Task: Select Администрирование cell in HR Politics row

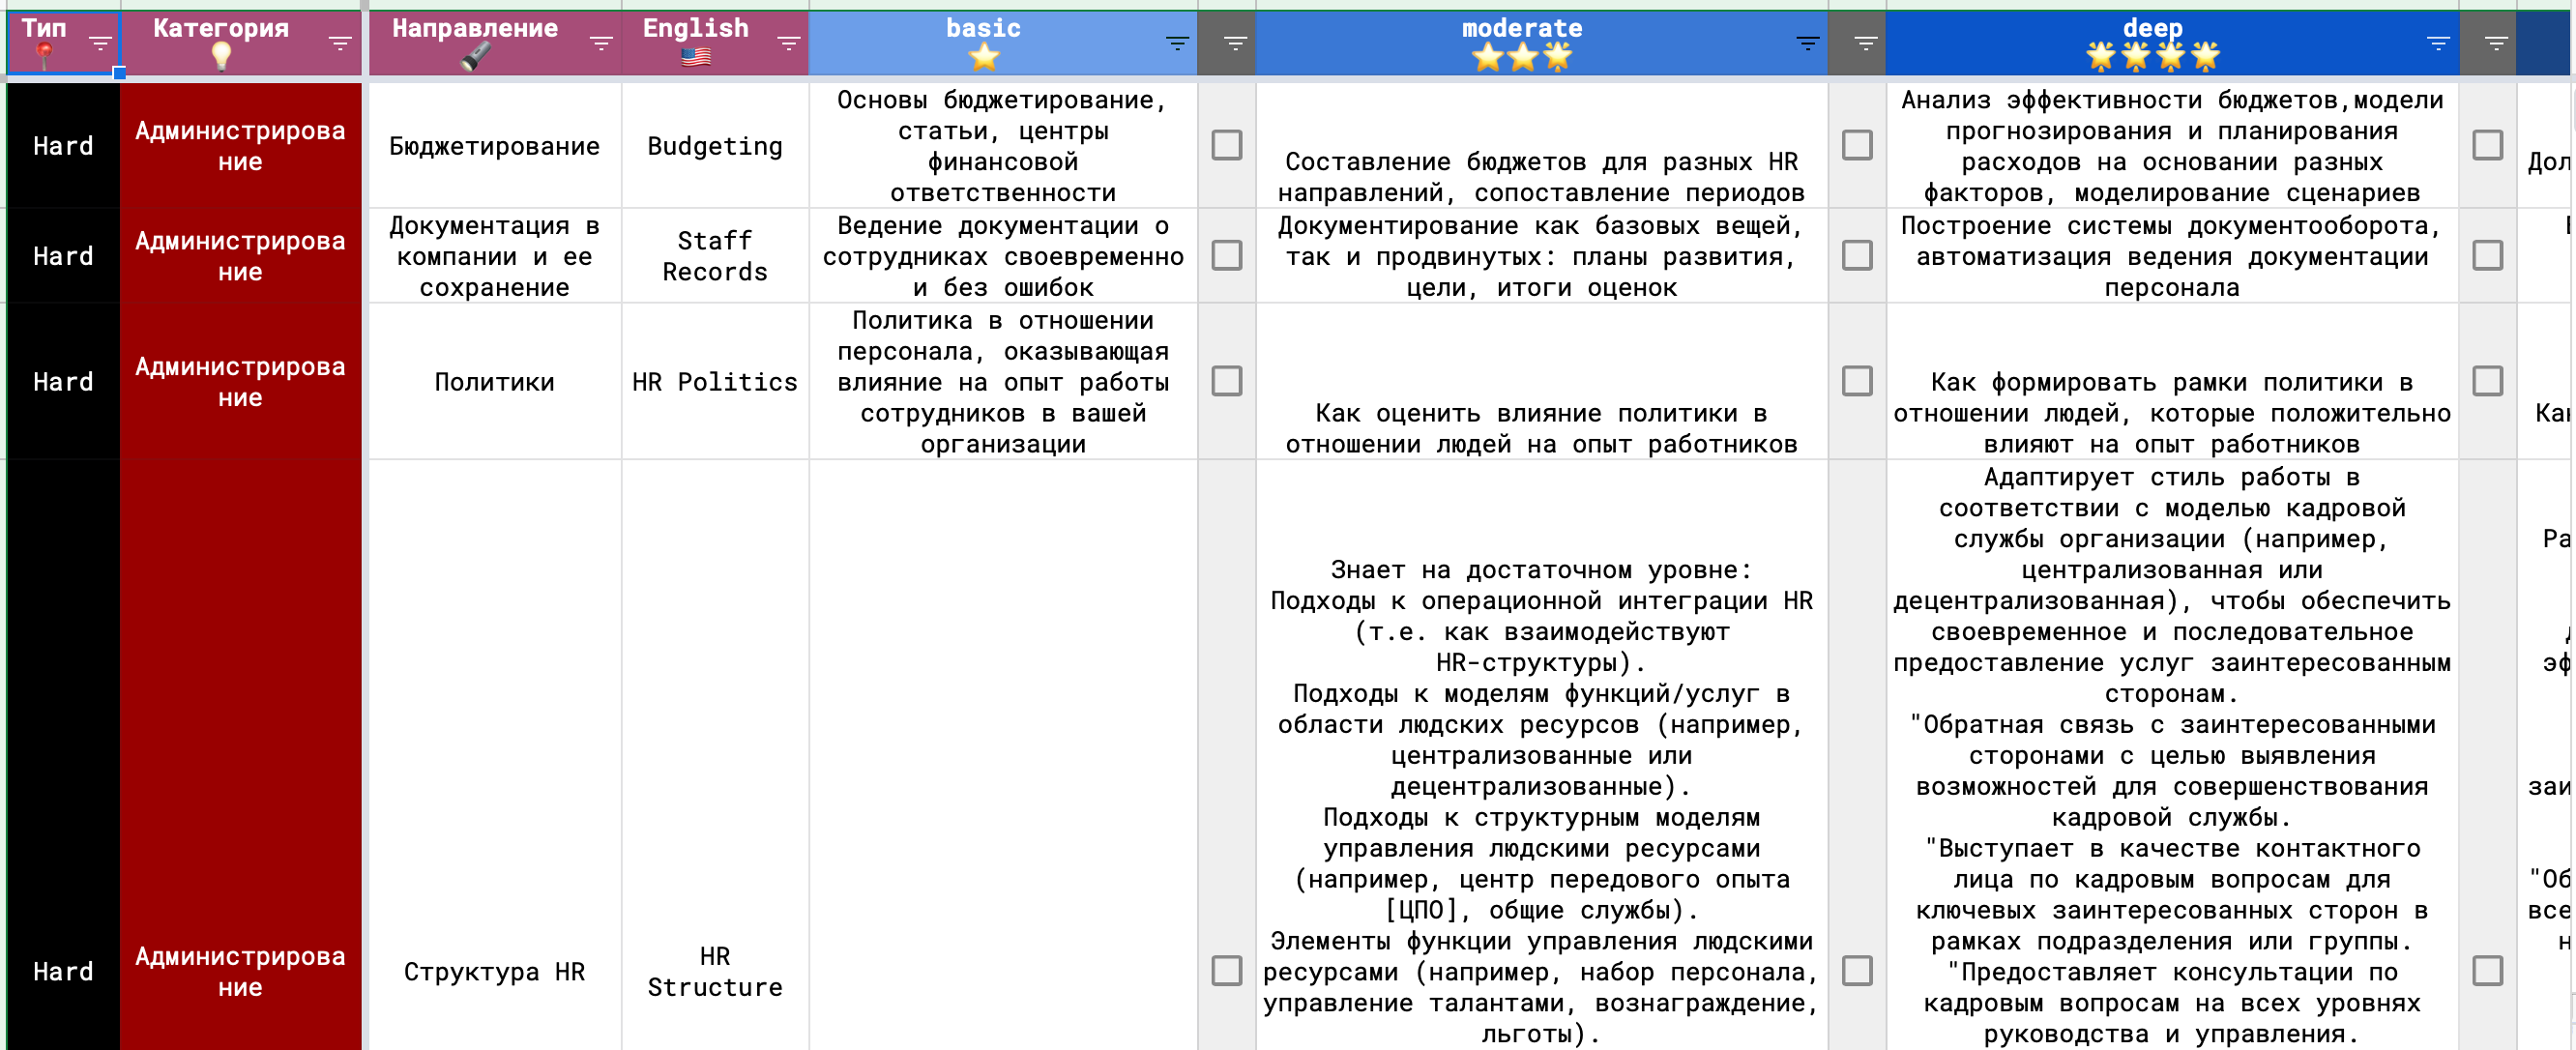Action: pyautogui.click(x=240, y=381)
